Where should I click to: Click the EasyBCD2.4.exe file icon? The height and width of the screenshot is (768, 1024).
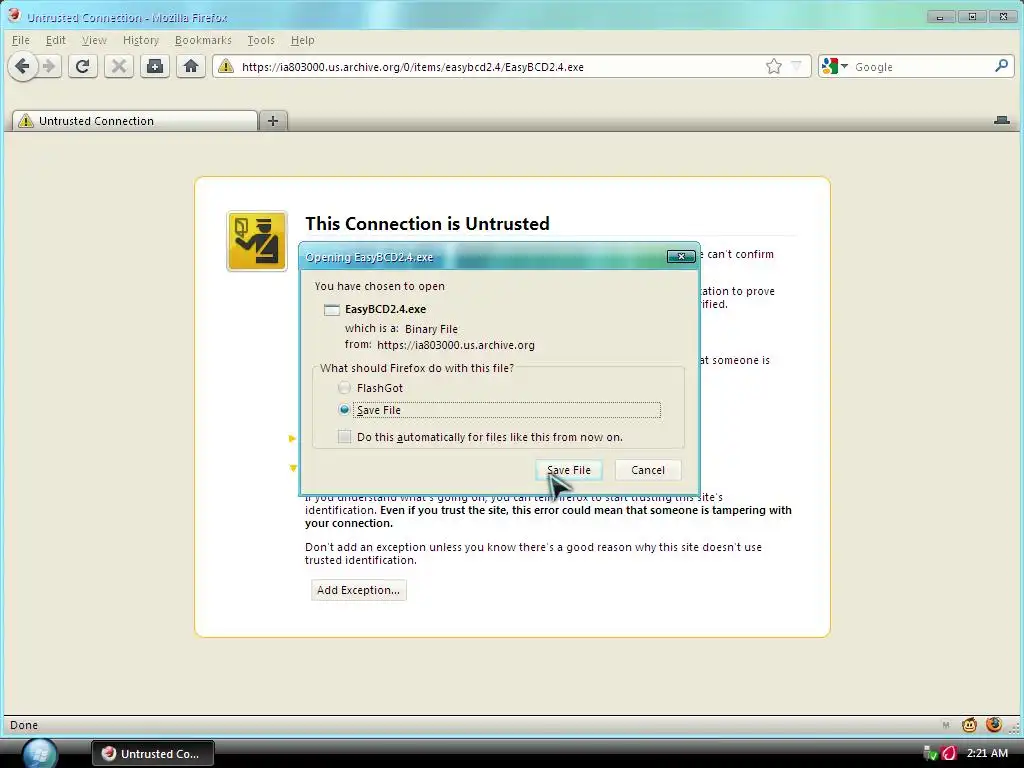point(332,310)
